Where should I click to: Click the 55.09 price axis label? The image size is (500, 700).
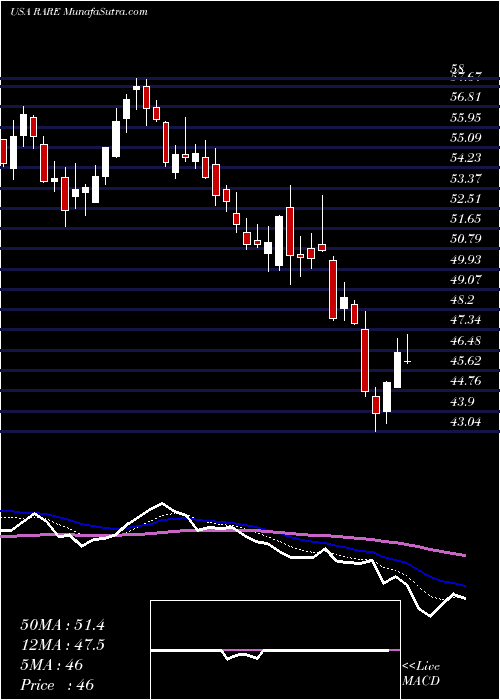point(466,138)
